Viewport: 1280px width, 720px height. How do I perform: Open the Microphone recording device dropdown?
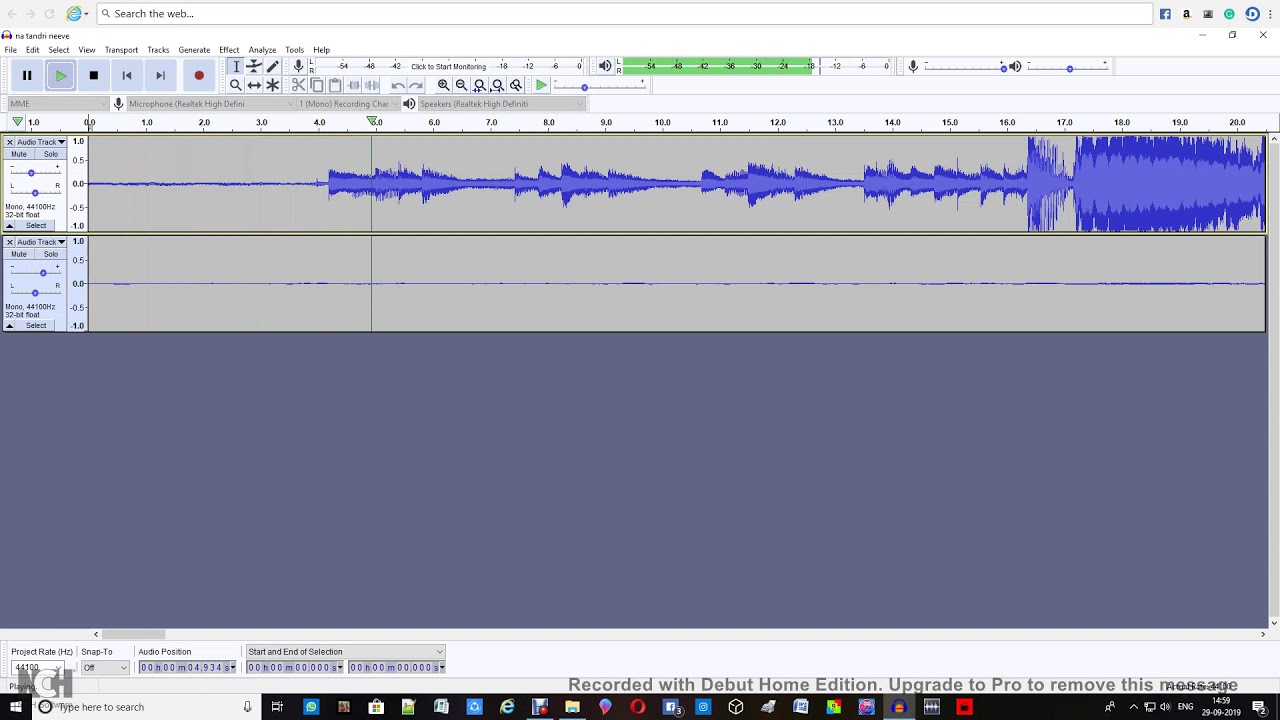[211, 104]
